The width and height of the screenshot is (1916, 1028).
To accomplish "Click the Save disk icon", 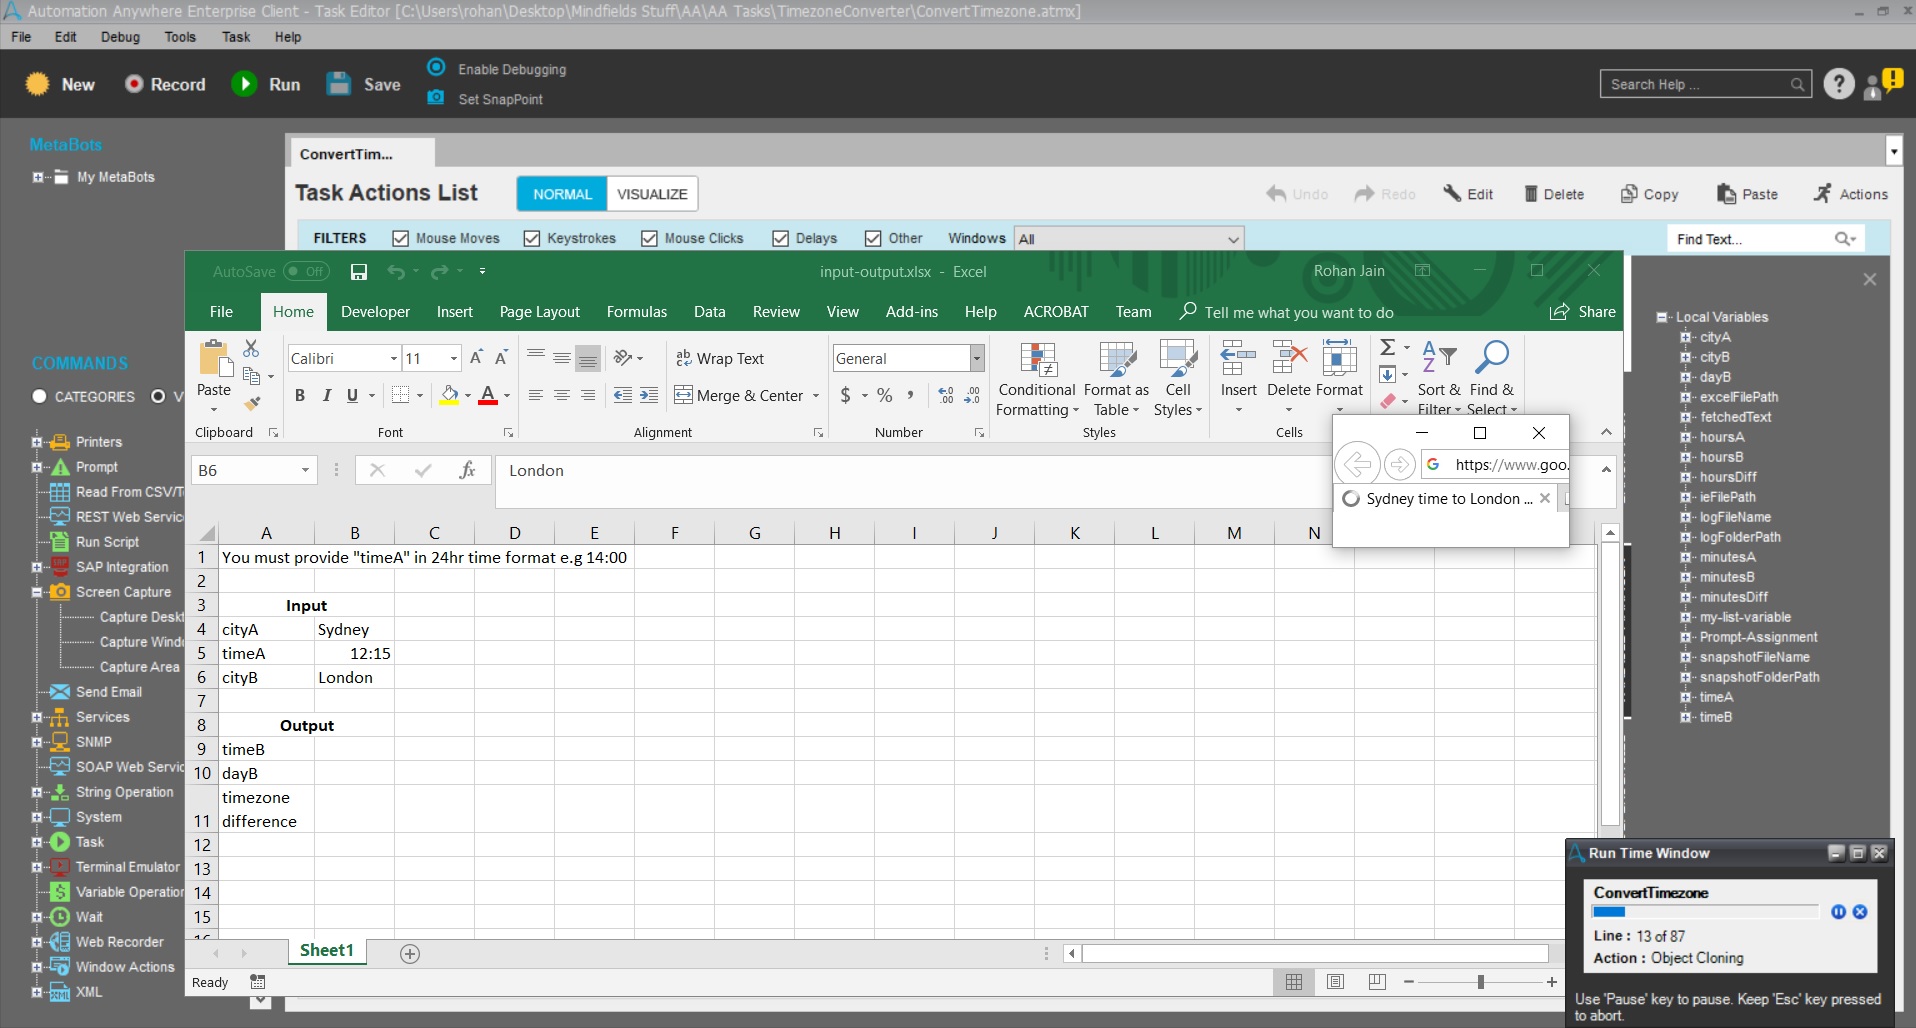I will point(339,84).
